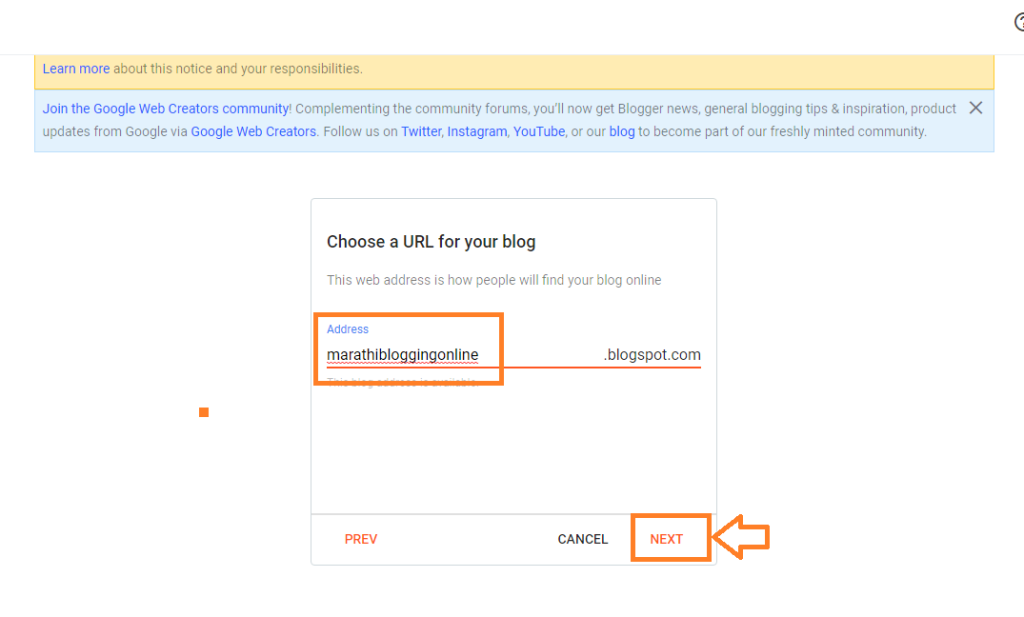Viewport: 1024px width, 617px height.
Task: Click the small orange square marker
Action: pyautogui.click(x=204, y=412)
